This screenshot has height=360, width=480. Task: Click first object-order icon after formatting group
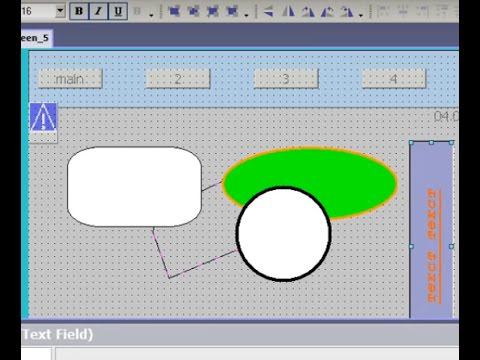[174, 11]
